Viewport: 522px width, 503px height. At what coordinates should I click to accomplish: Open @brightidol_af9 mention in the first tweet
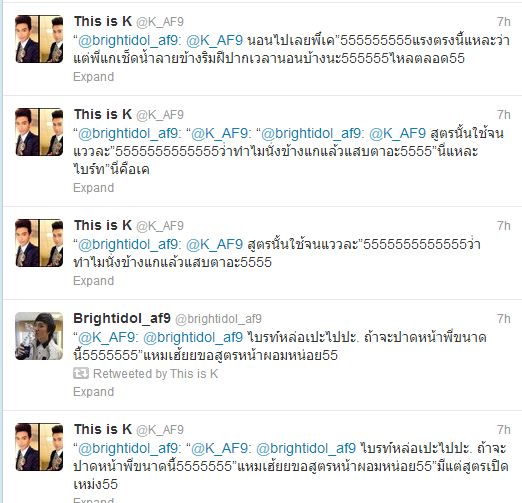tap(129, 40)
